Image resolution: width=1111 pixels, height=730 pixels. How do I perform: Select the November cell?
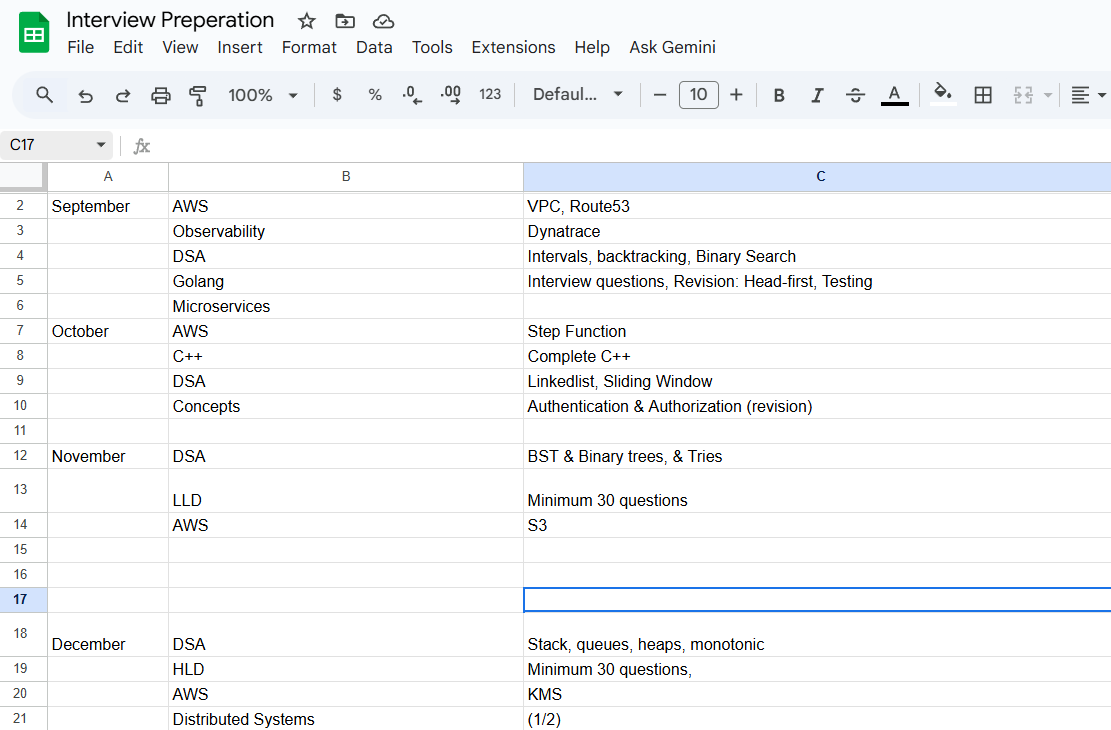pyautogui.click(x=108, y=456)
